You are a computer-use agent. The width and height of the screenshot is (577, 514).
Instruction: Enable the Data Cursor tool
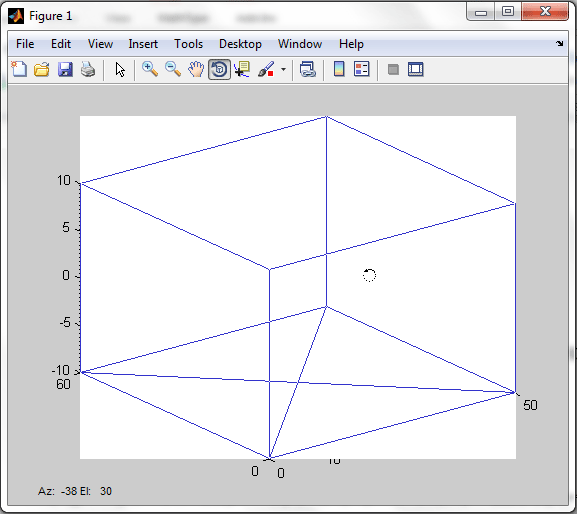click(242, 69)
